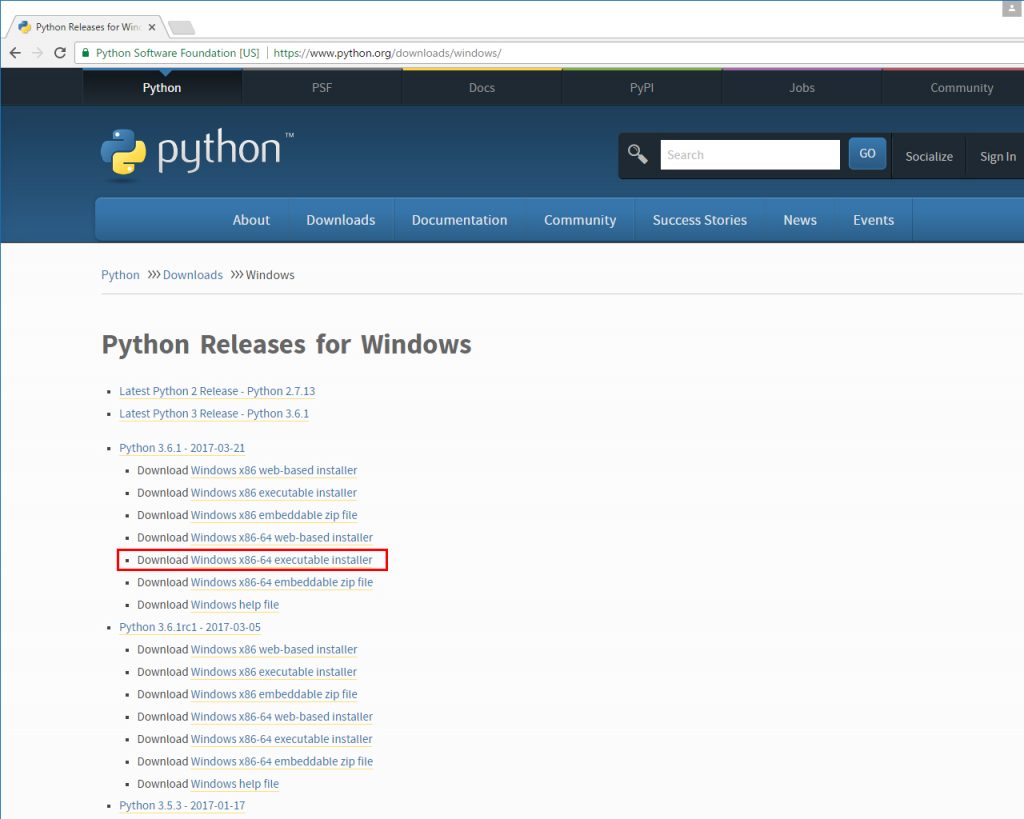Click the browser forward arrow

click(40, 52)
